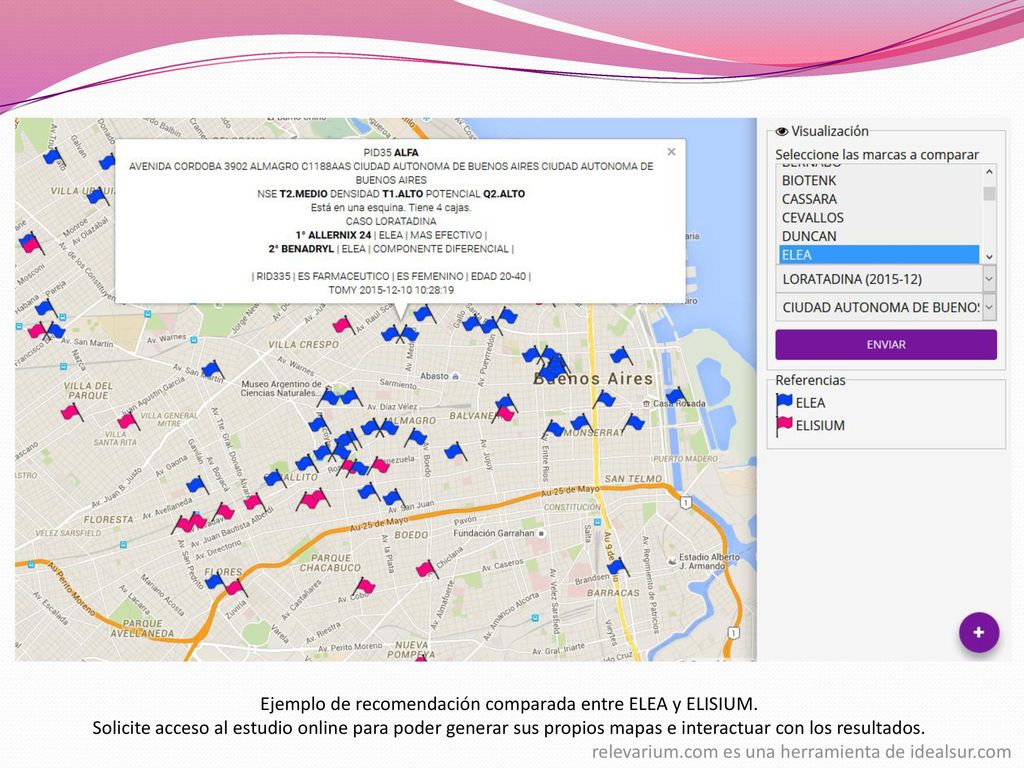This screenshot has height=768, width=1024.
Task: Click the Museo Argentino de Ciencias Naturales label
Action: 281,389
